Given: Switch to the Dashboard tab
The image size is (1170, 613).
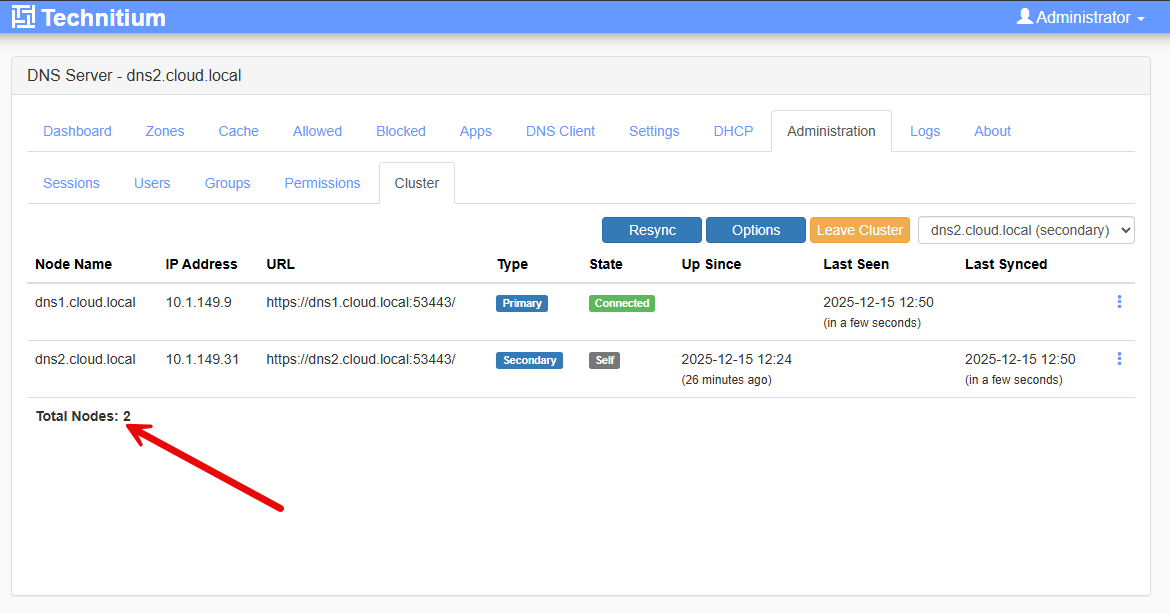Looking at the screenshot, I should coord(78,131).
